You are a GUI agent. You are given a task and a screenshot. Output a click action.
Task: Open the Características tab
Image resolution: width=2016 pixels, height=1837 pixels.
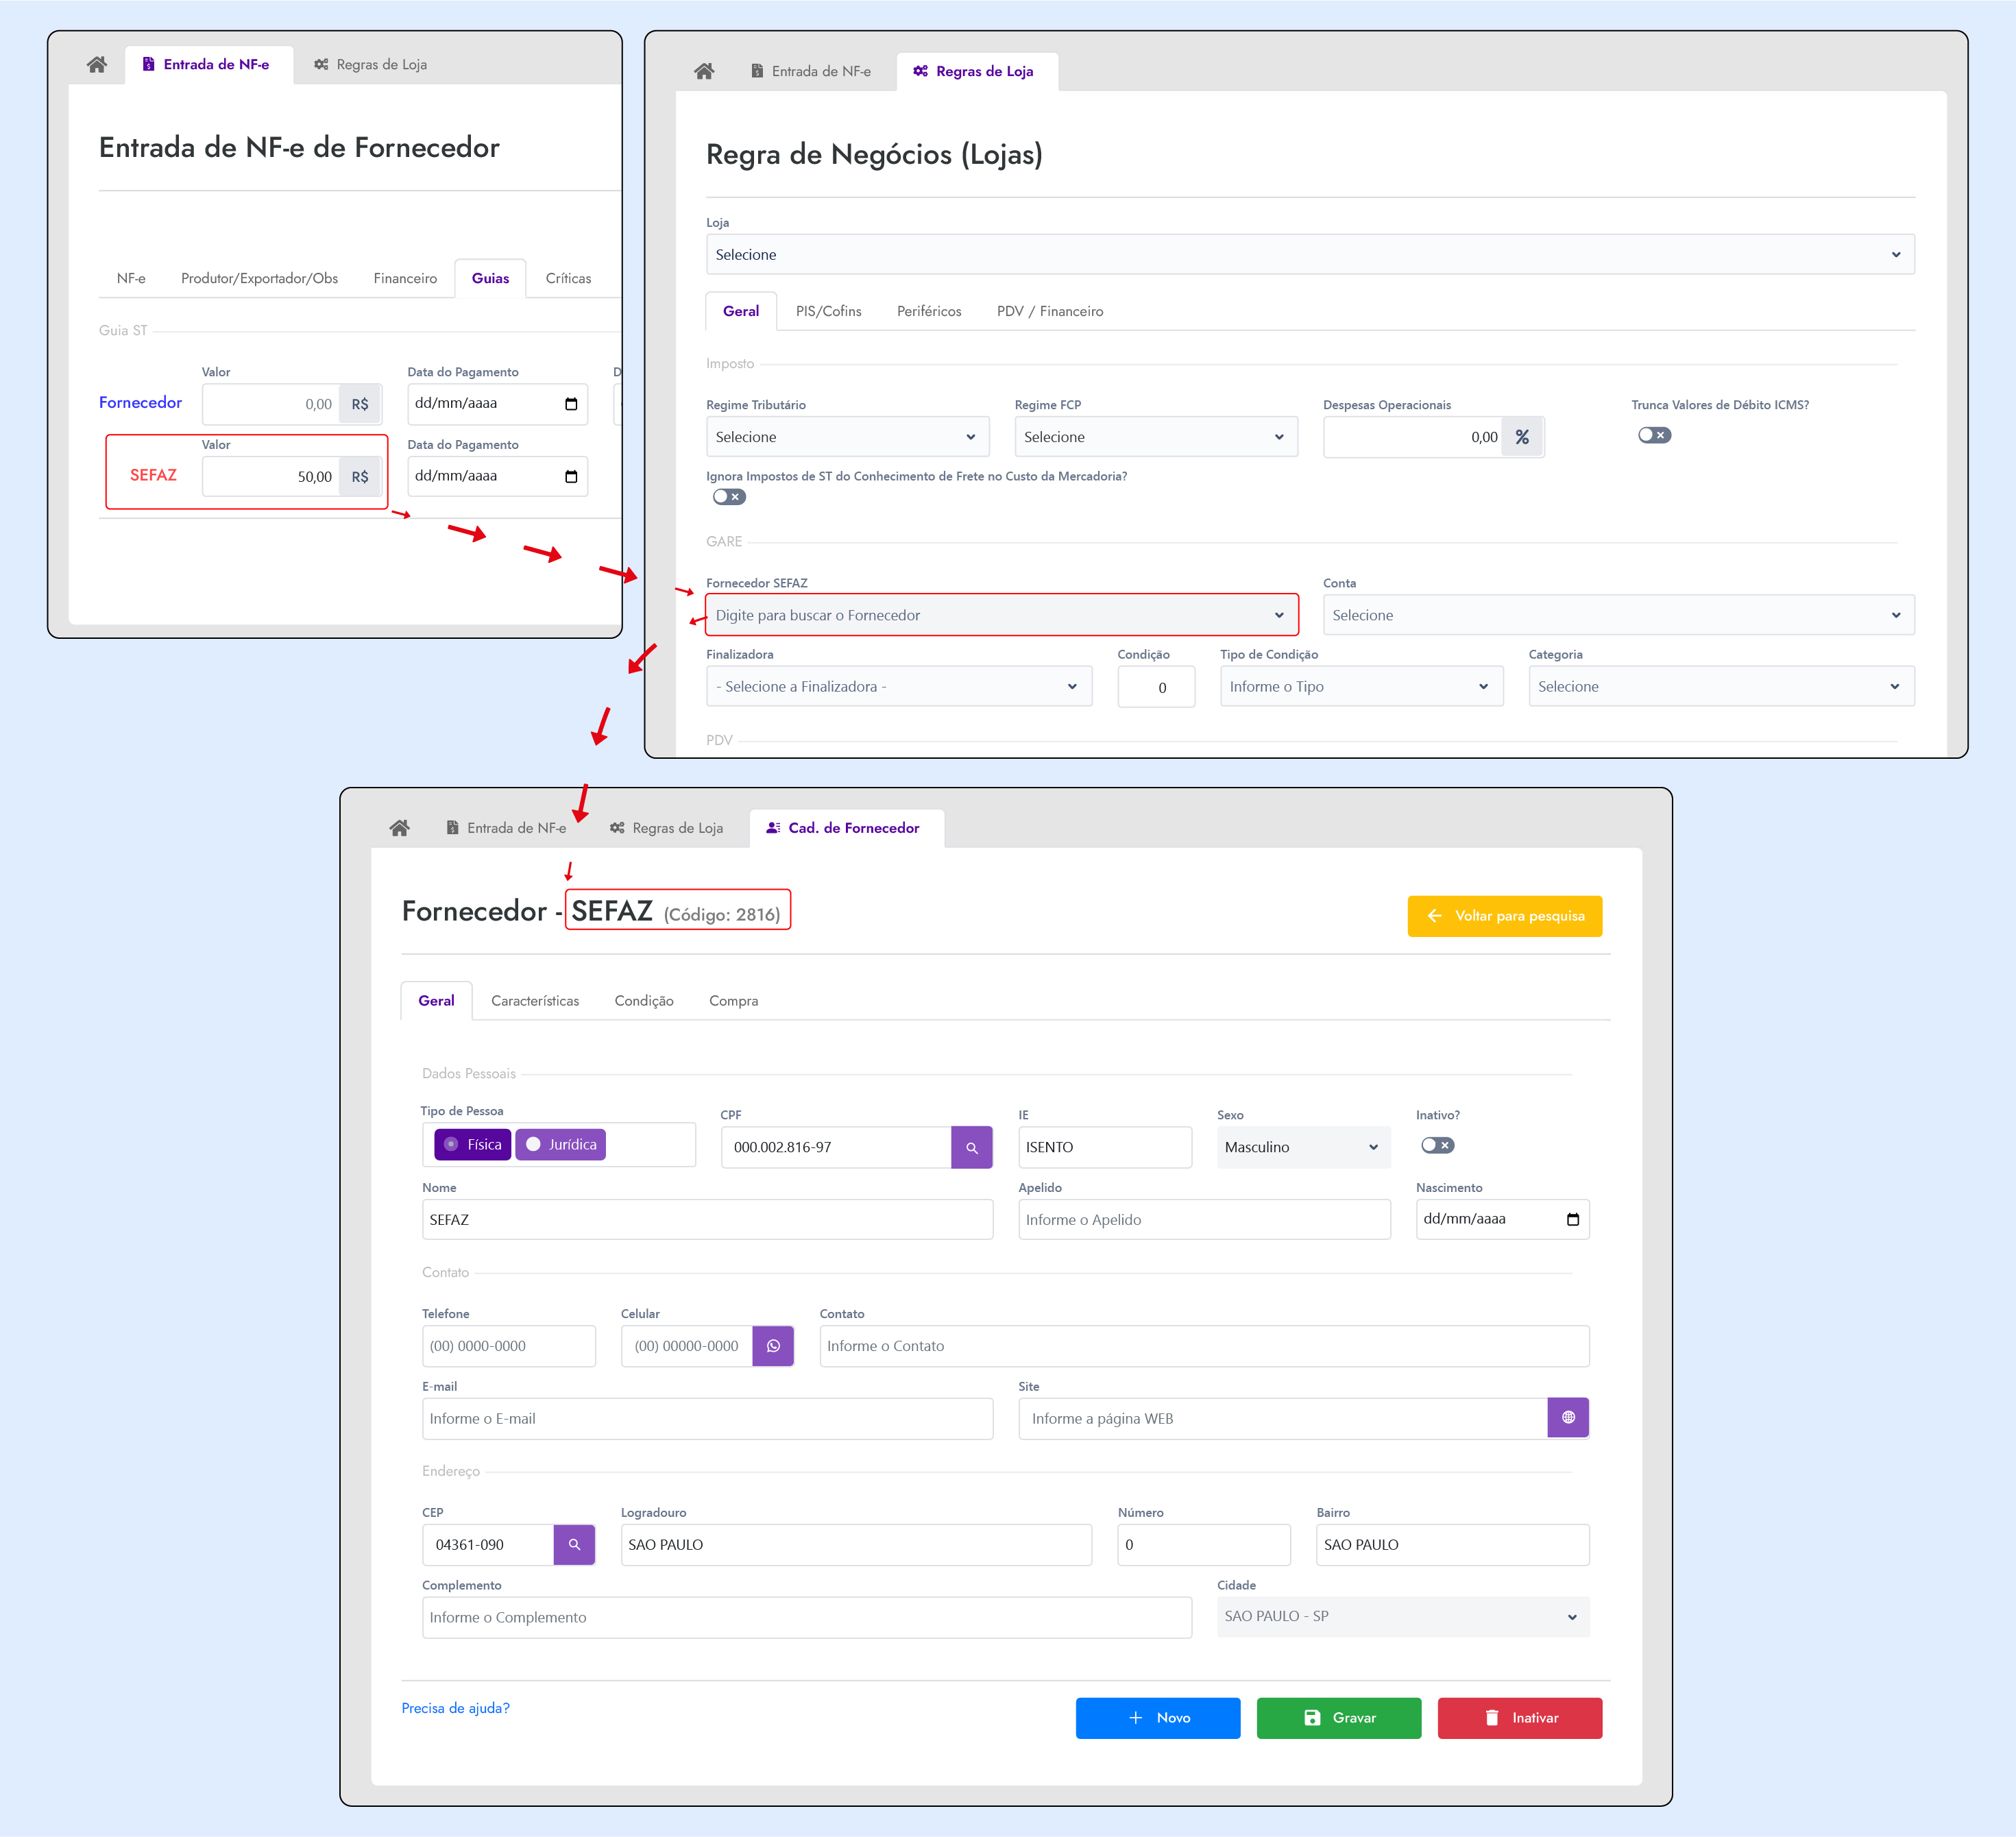(534, 1001)
